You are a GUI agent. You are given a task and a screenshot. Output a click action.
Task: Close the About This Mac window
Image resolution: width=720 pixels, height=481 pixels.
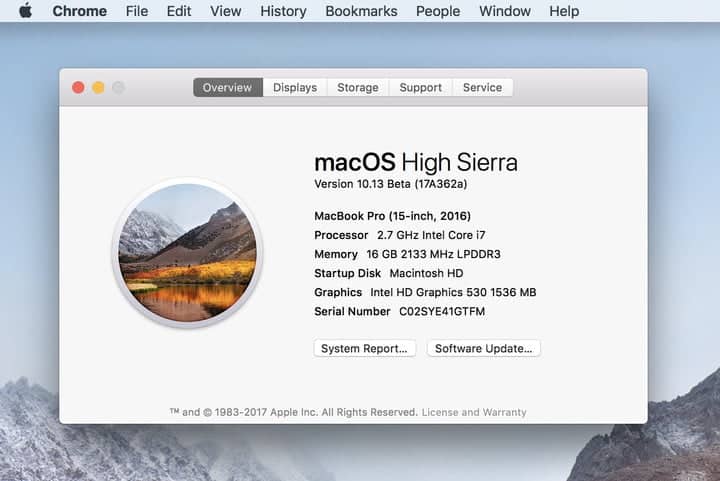tap(79, 87)
